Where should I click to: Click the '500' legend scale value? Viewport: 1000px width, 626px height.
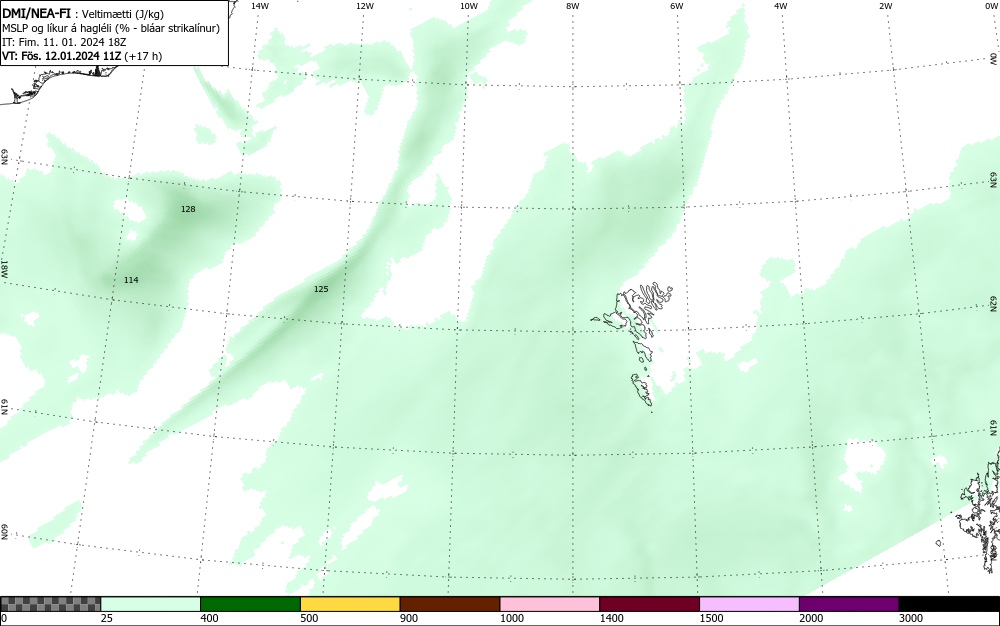tap(309, 618)
